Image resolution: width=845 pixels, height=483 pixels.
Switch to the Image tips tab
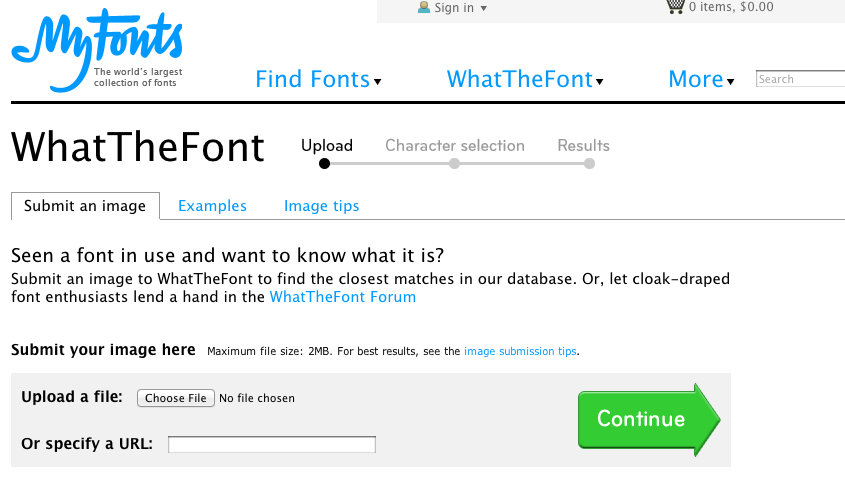point(322,206)
